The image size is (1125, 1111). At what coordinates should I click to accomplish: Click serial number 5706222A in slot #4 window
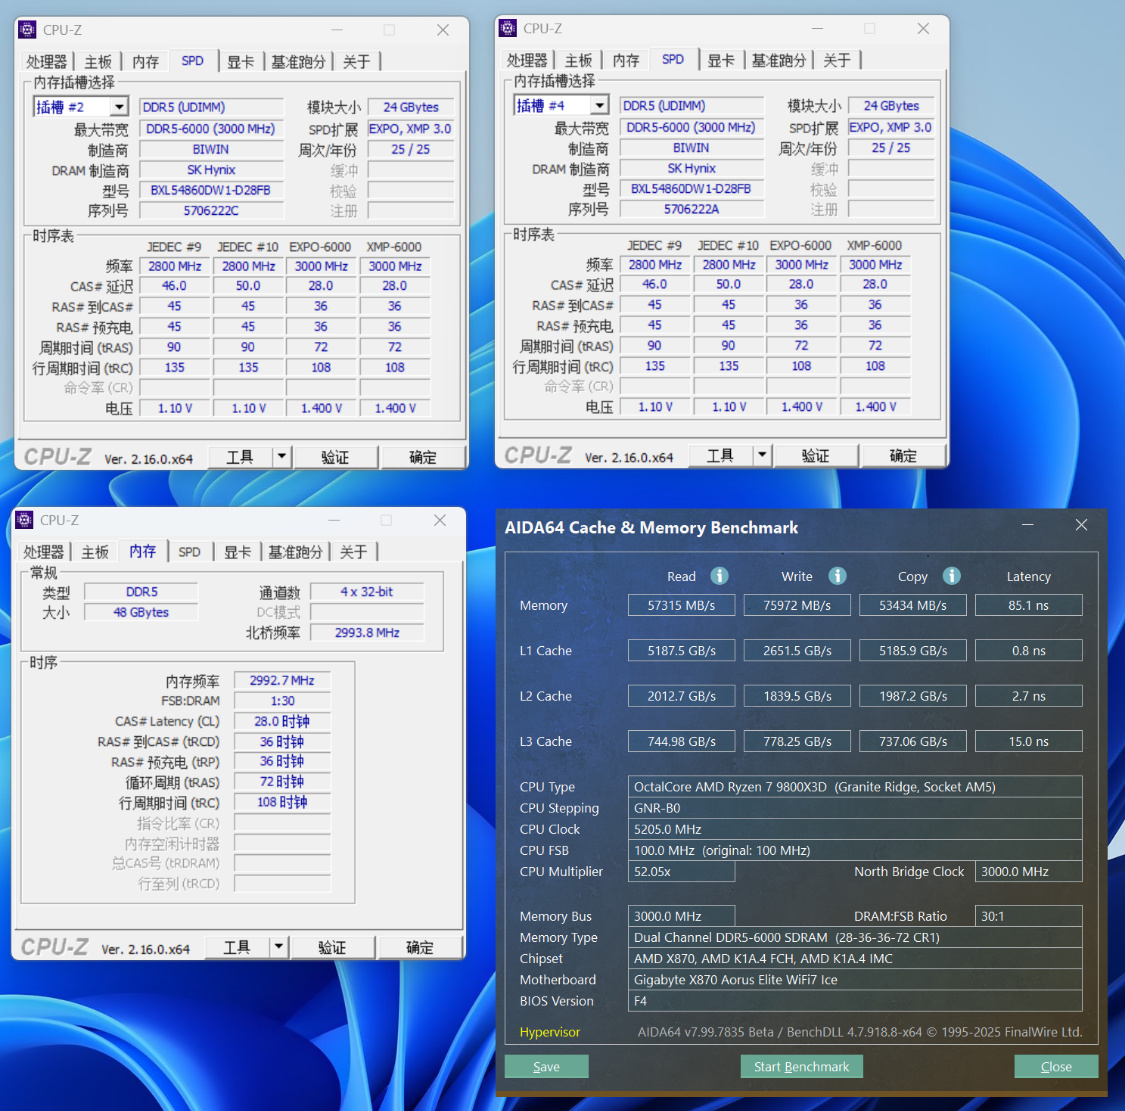692,210
